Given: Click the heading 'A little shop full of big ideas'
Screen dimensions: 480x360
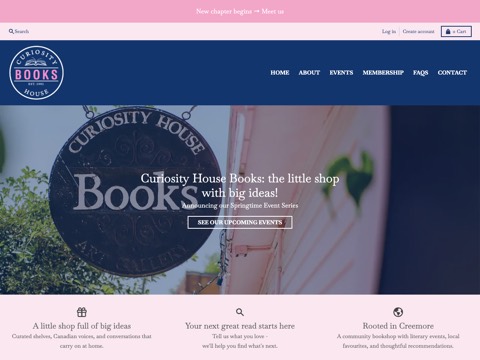Looking at the screenshot, I should coord(82,326).
